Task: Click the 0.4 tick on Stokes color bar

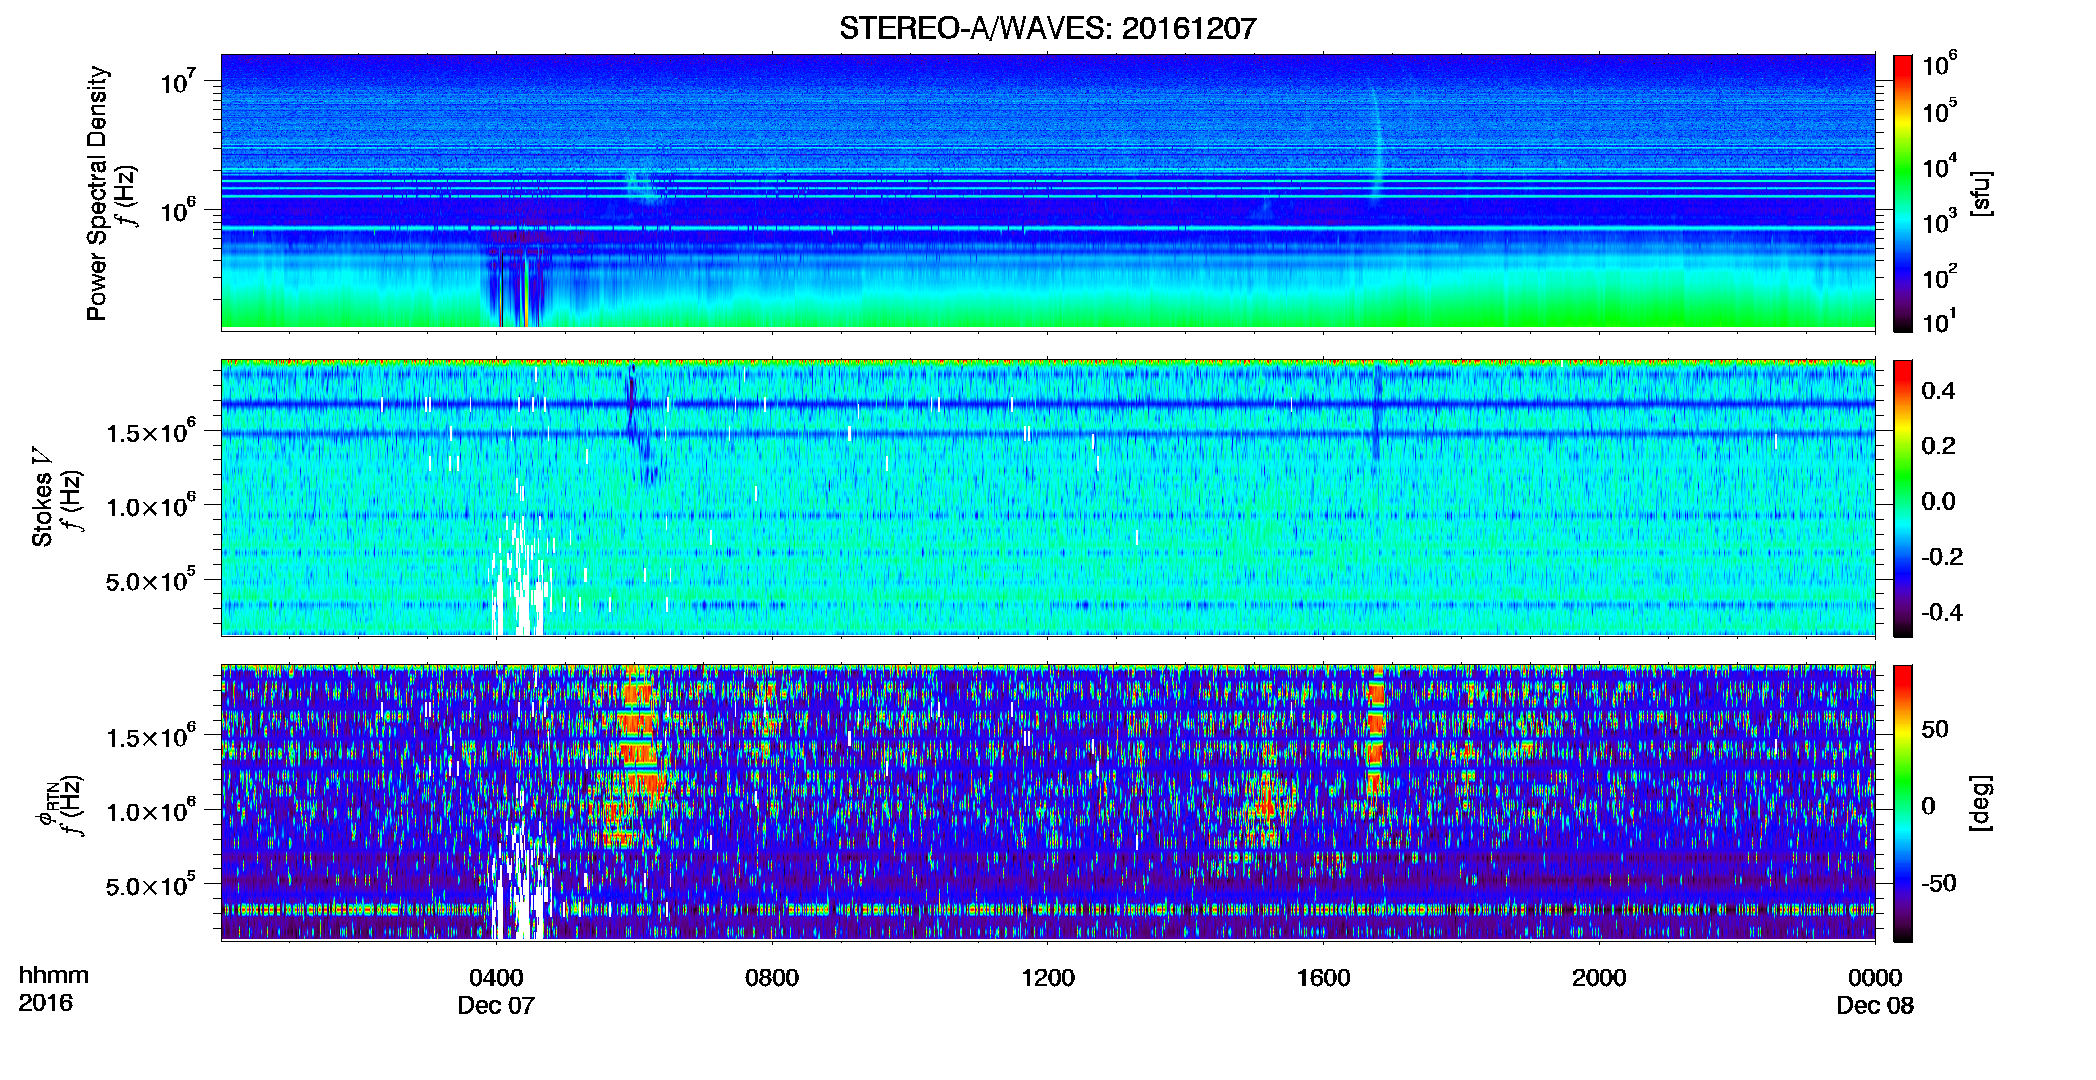Action: click(x=1938, y=391)
